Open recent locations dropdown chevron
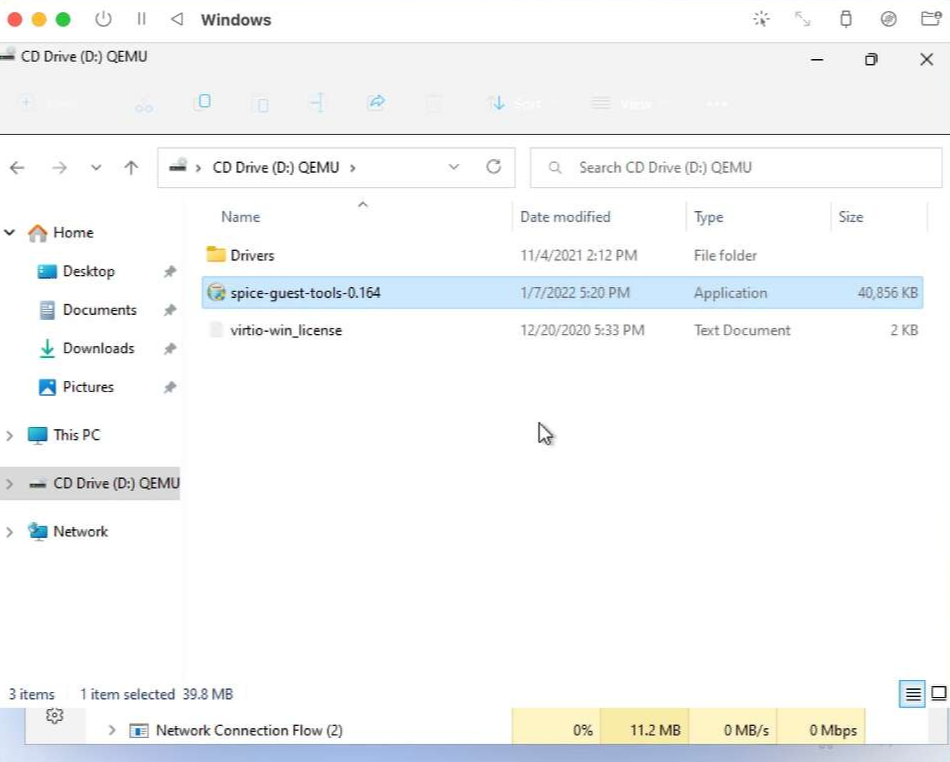Image resolution: width=950 pixels, height=762 pixels. [96, 168]
